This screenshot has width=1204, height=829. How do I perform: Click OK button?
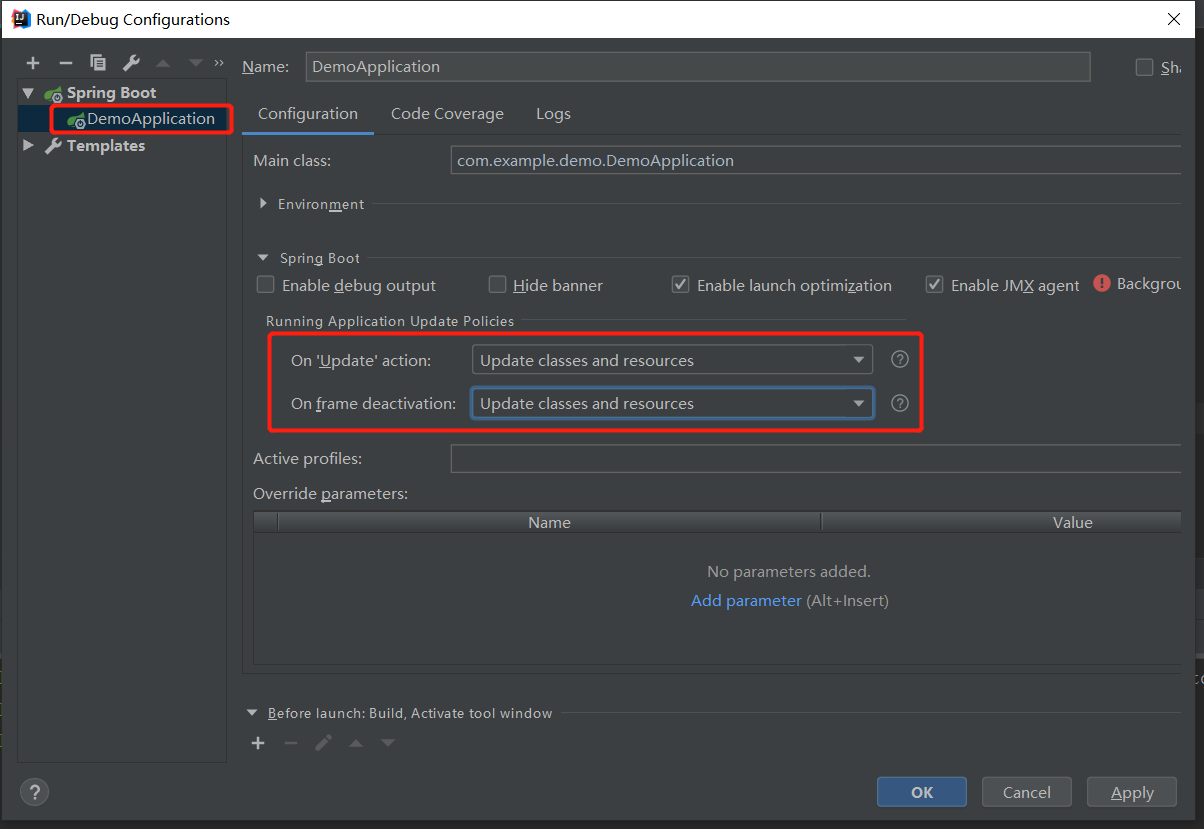point(922,792)
